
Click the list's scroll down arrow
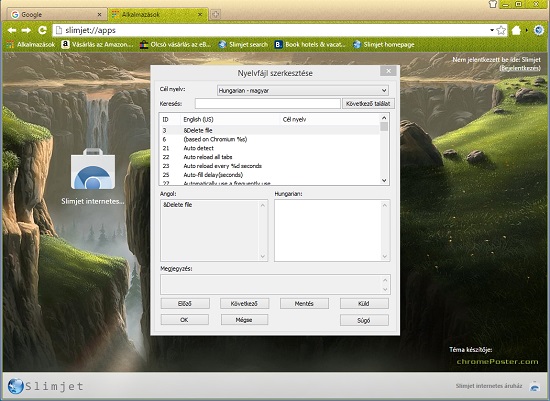(384, 180)
